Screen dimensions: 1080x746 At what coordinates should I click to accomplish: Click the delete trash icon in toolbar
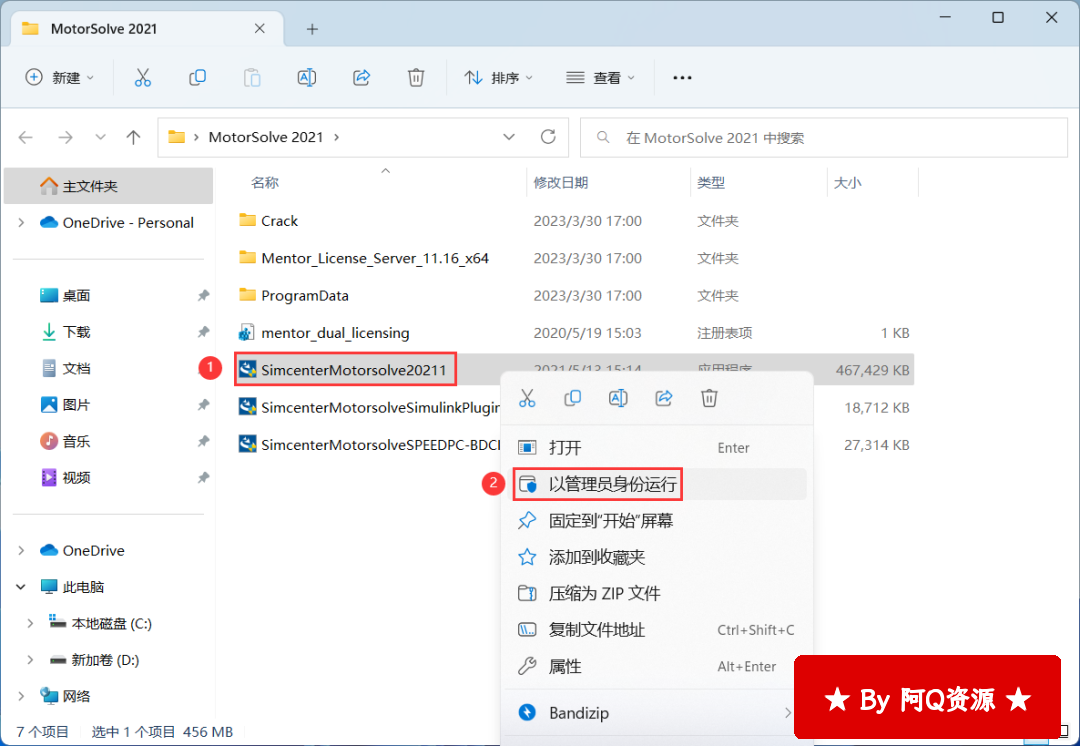coord(416,77)
